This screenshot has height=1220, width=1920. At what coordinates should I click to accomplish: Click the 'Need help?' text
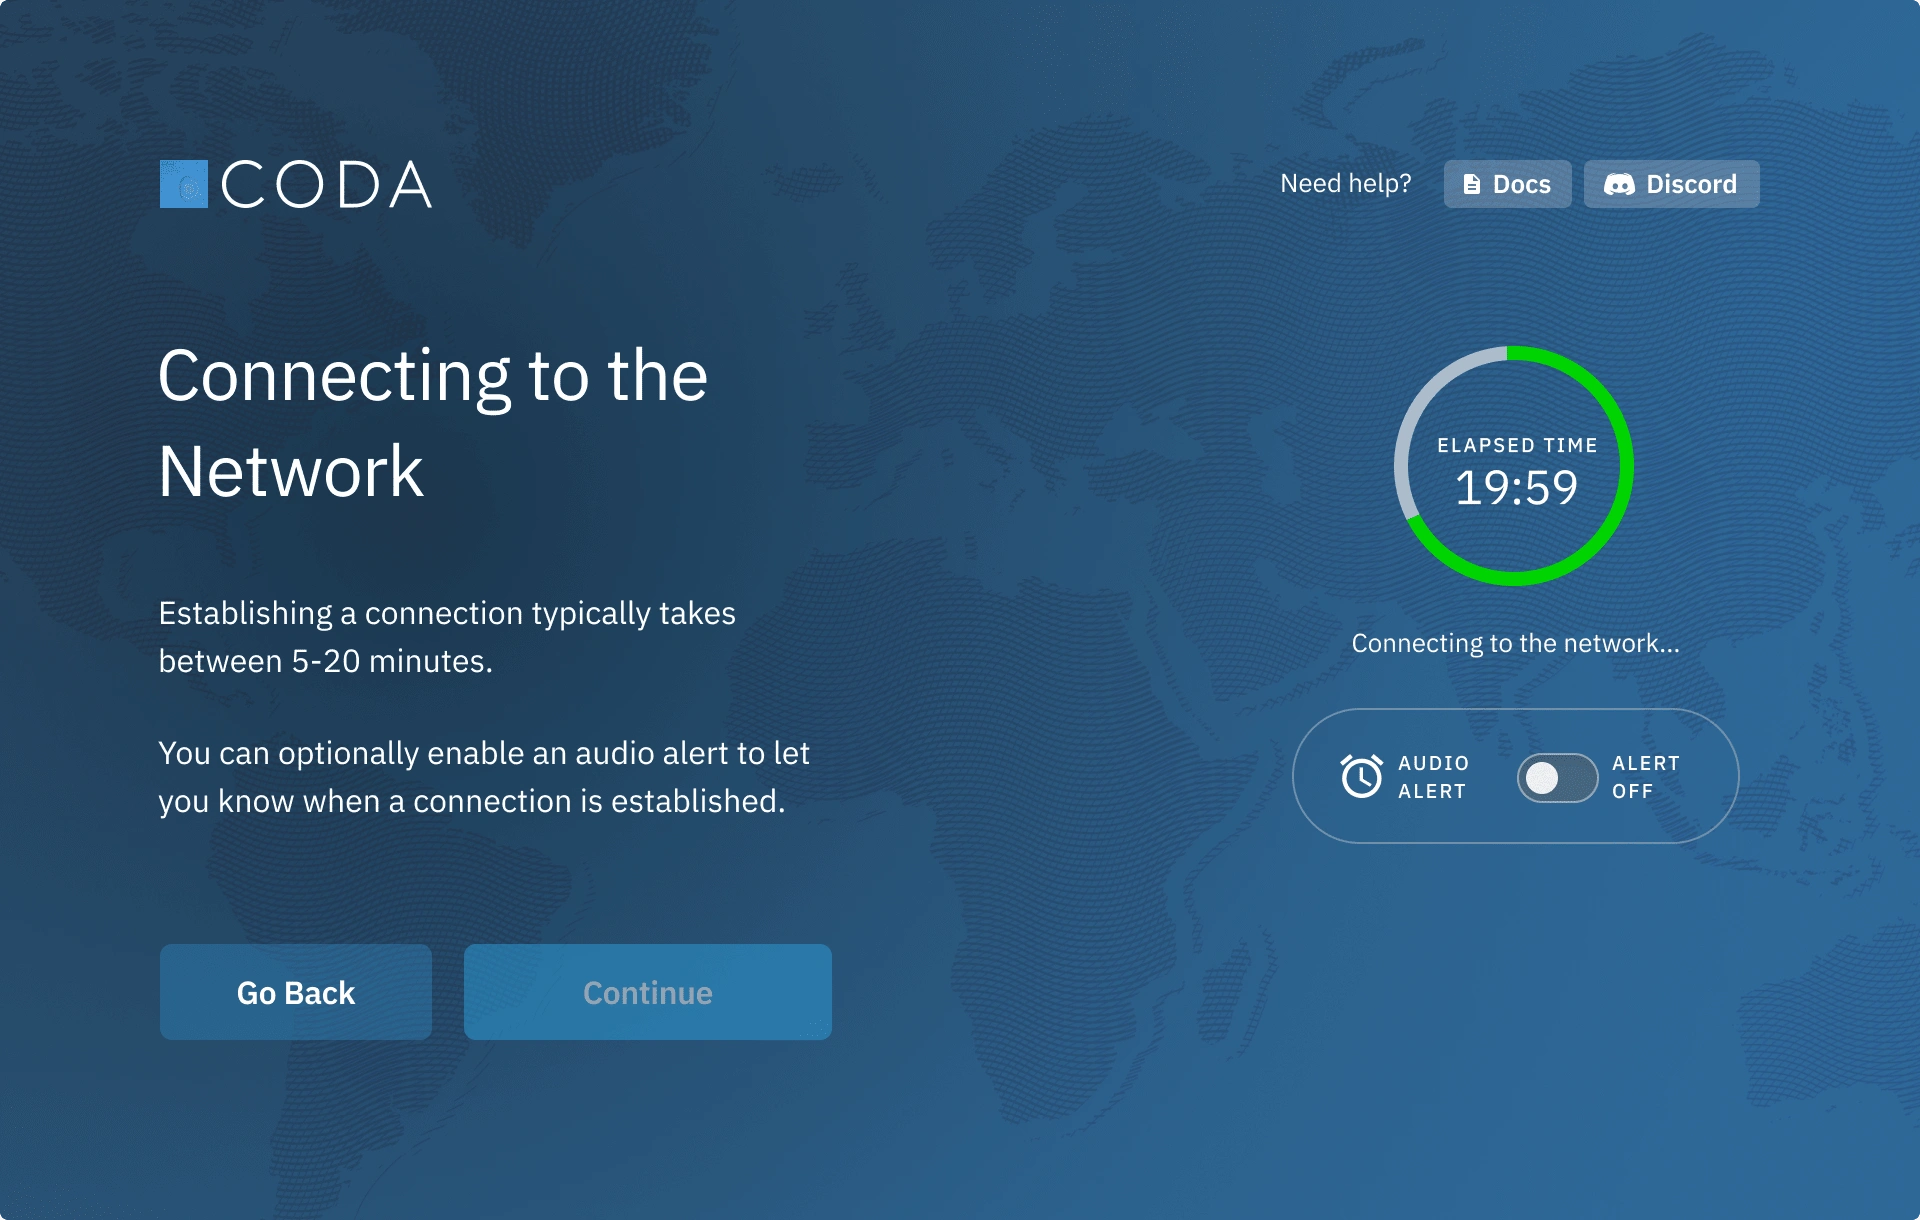[x=1345, y=184]
